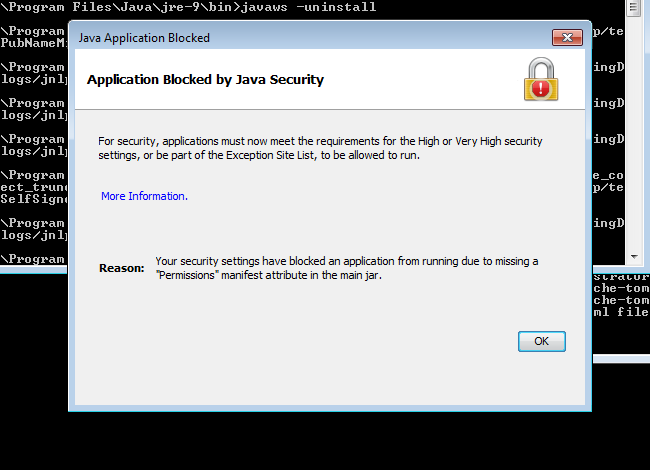This screenshot has width=650, height=470.
Task: Click the strator console text fragment
Action: pos(621,271)
